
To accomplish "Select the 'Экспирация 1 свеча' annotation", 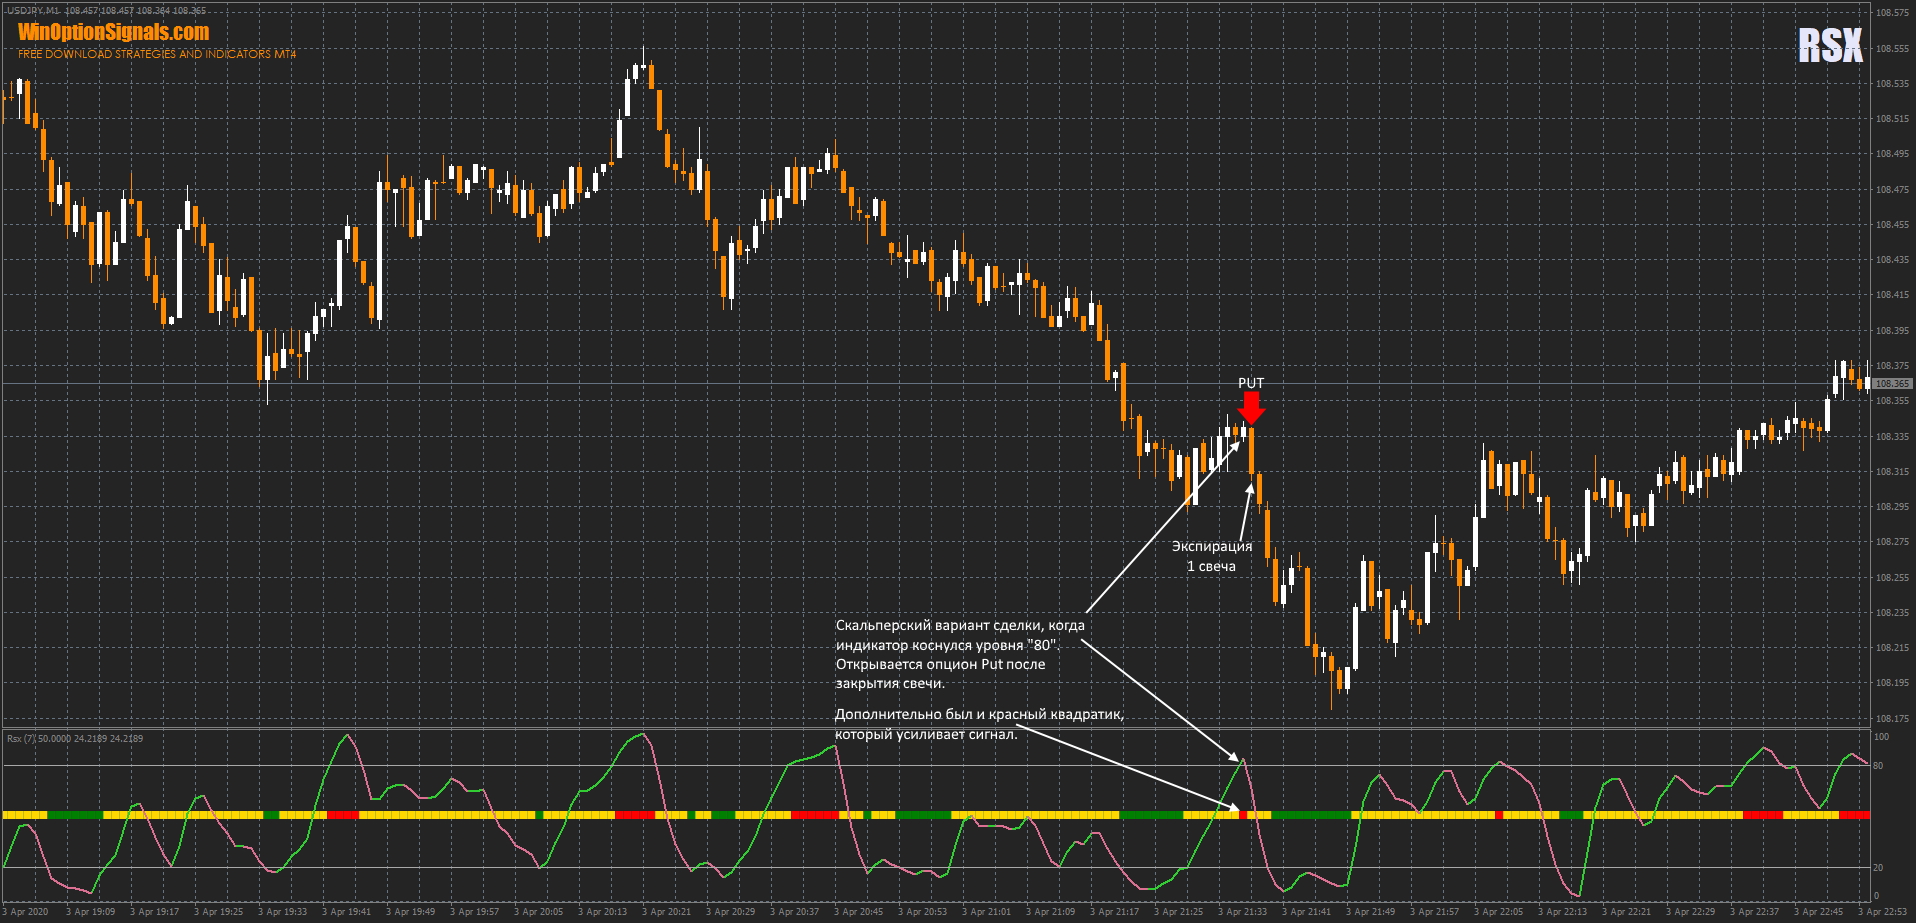I will click(1211, 556).
